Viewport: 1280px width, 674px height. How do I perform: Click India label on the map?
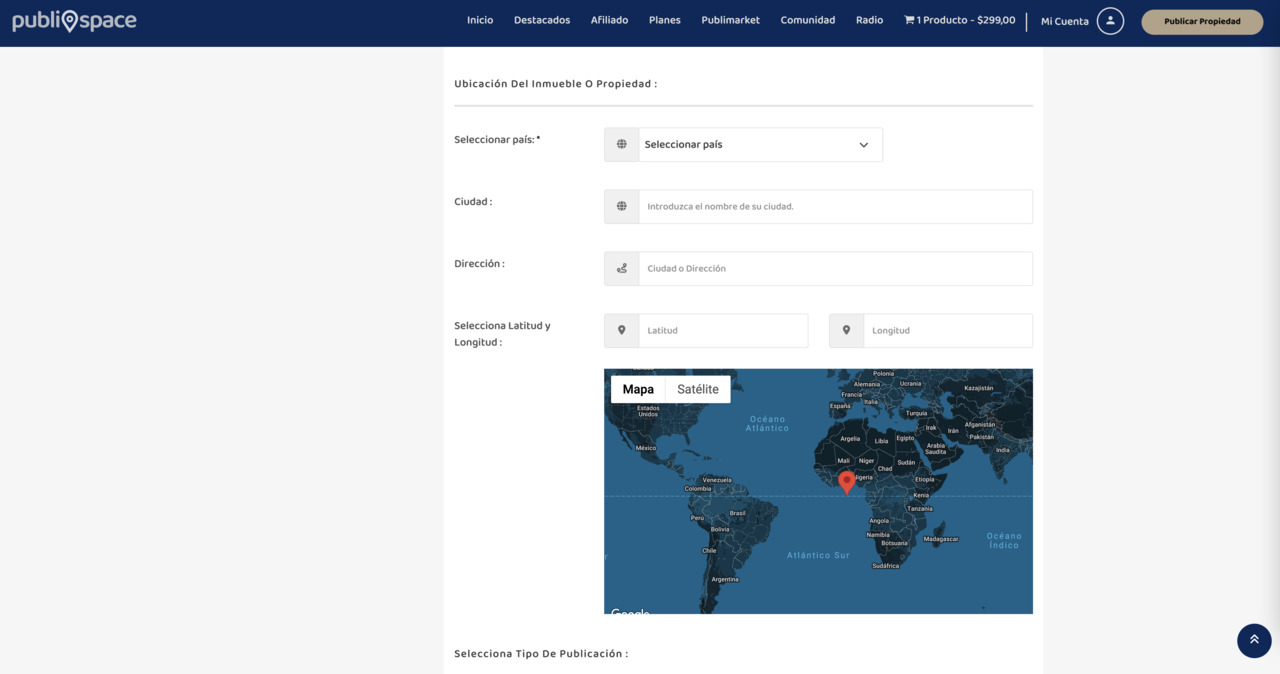[x=1003, y=449]
